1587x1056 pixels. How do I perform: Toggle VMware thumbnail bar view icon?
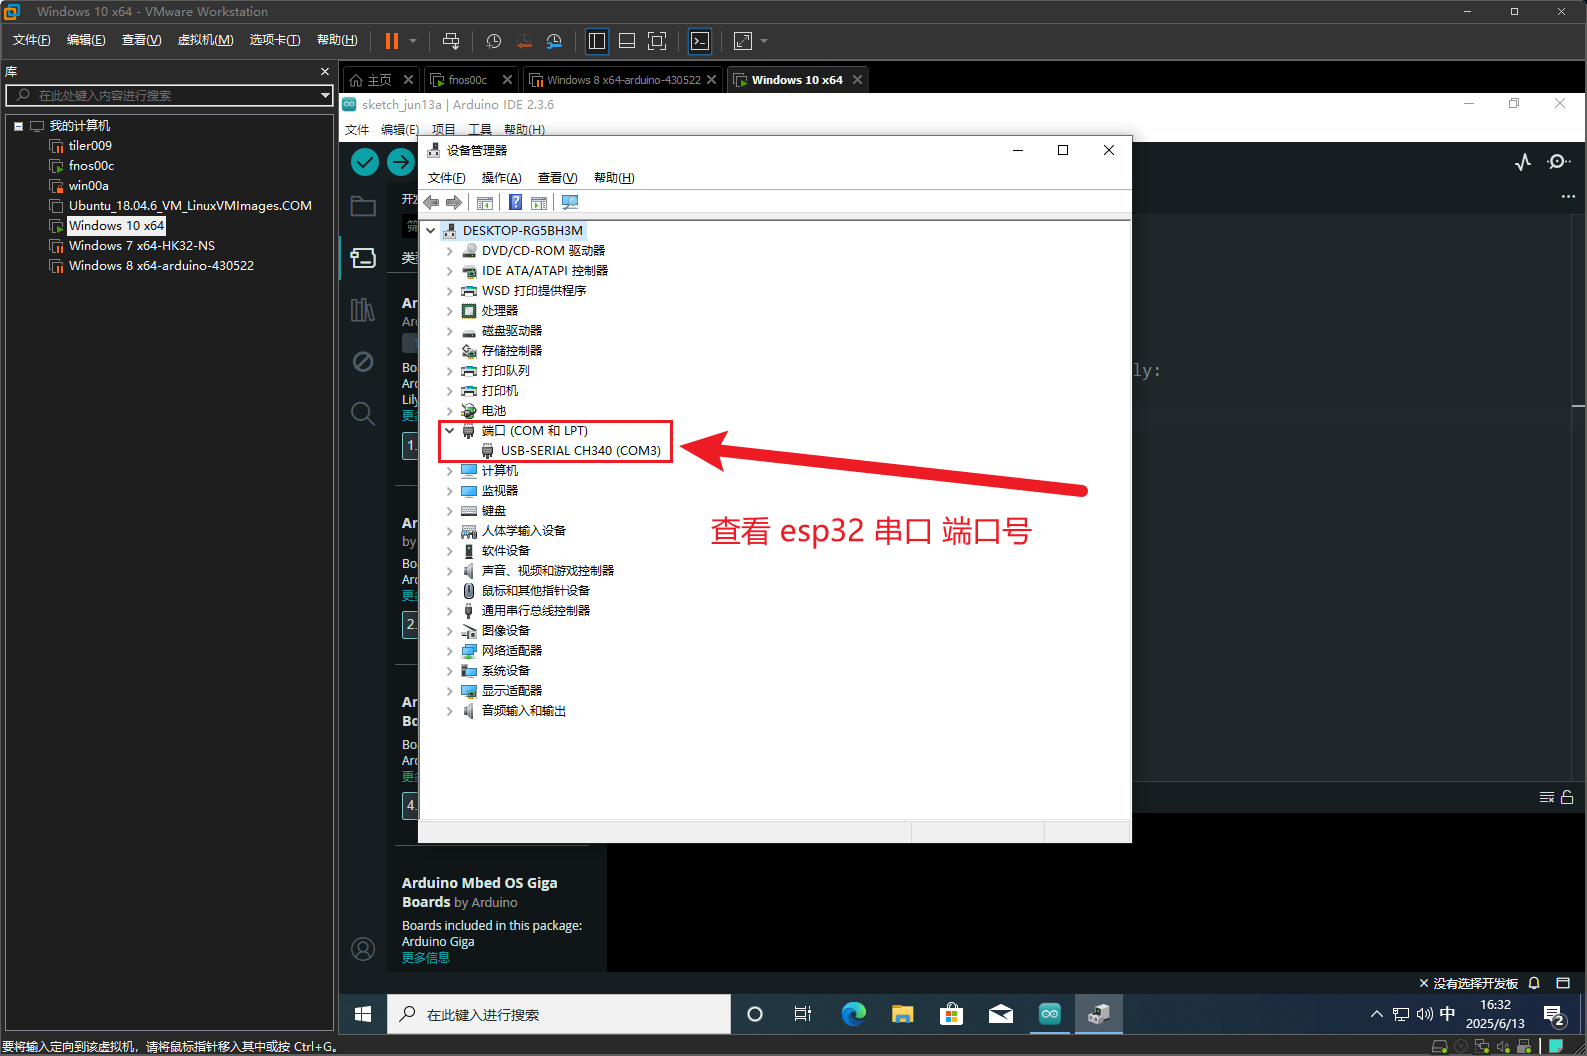click(x=627, y=41)
